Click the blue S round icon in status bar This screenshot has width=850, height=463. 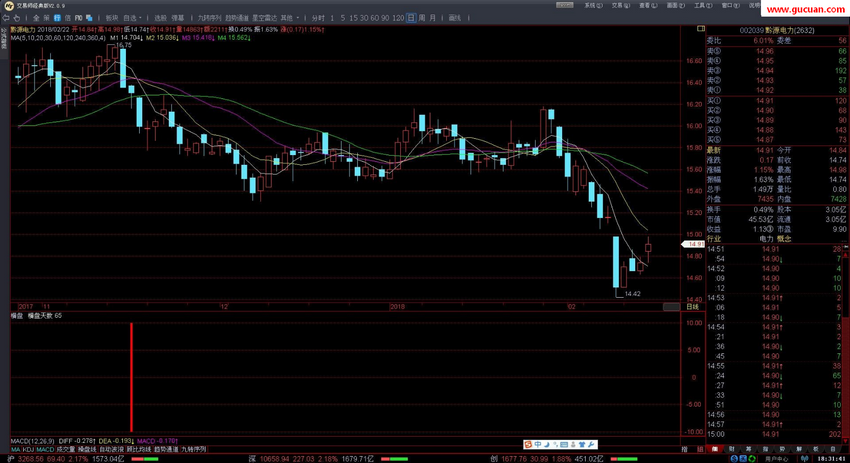pyautogui.click(x=734, y=459)
